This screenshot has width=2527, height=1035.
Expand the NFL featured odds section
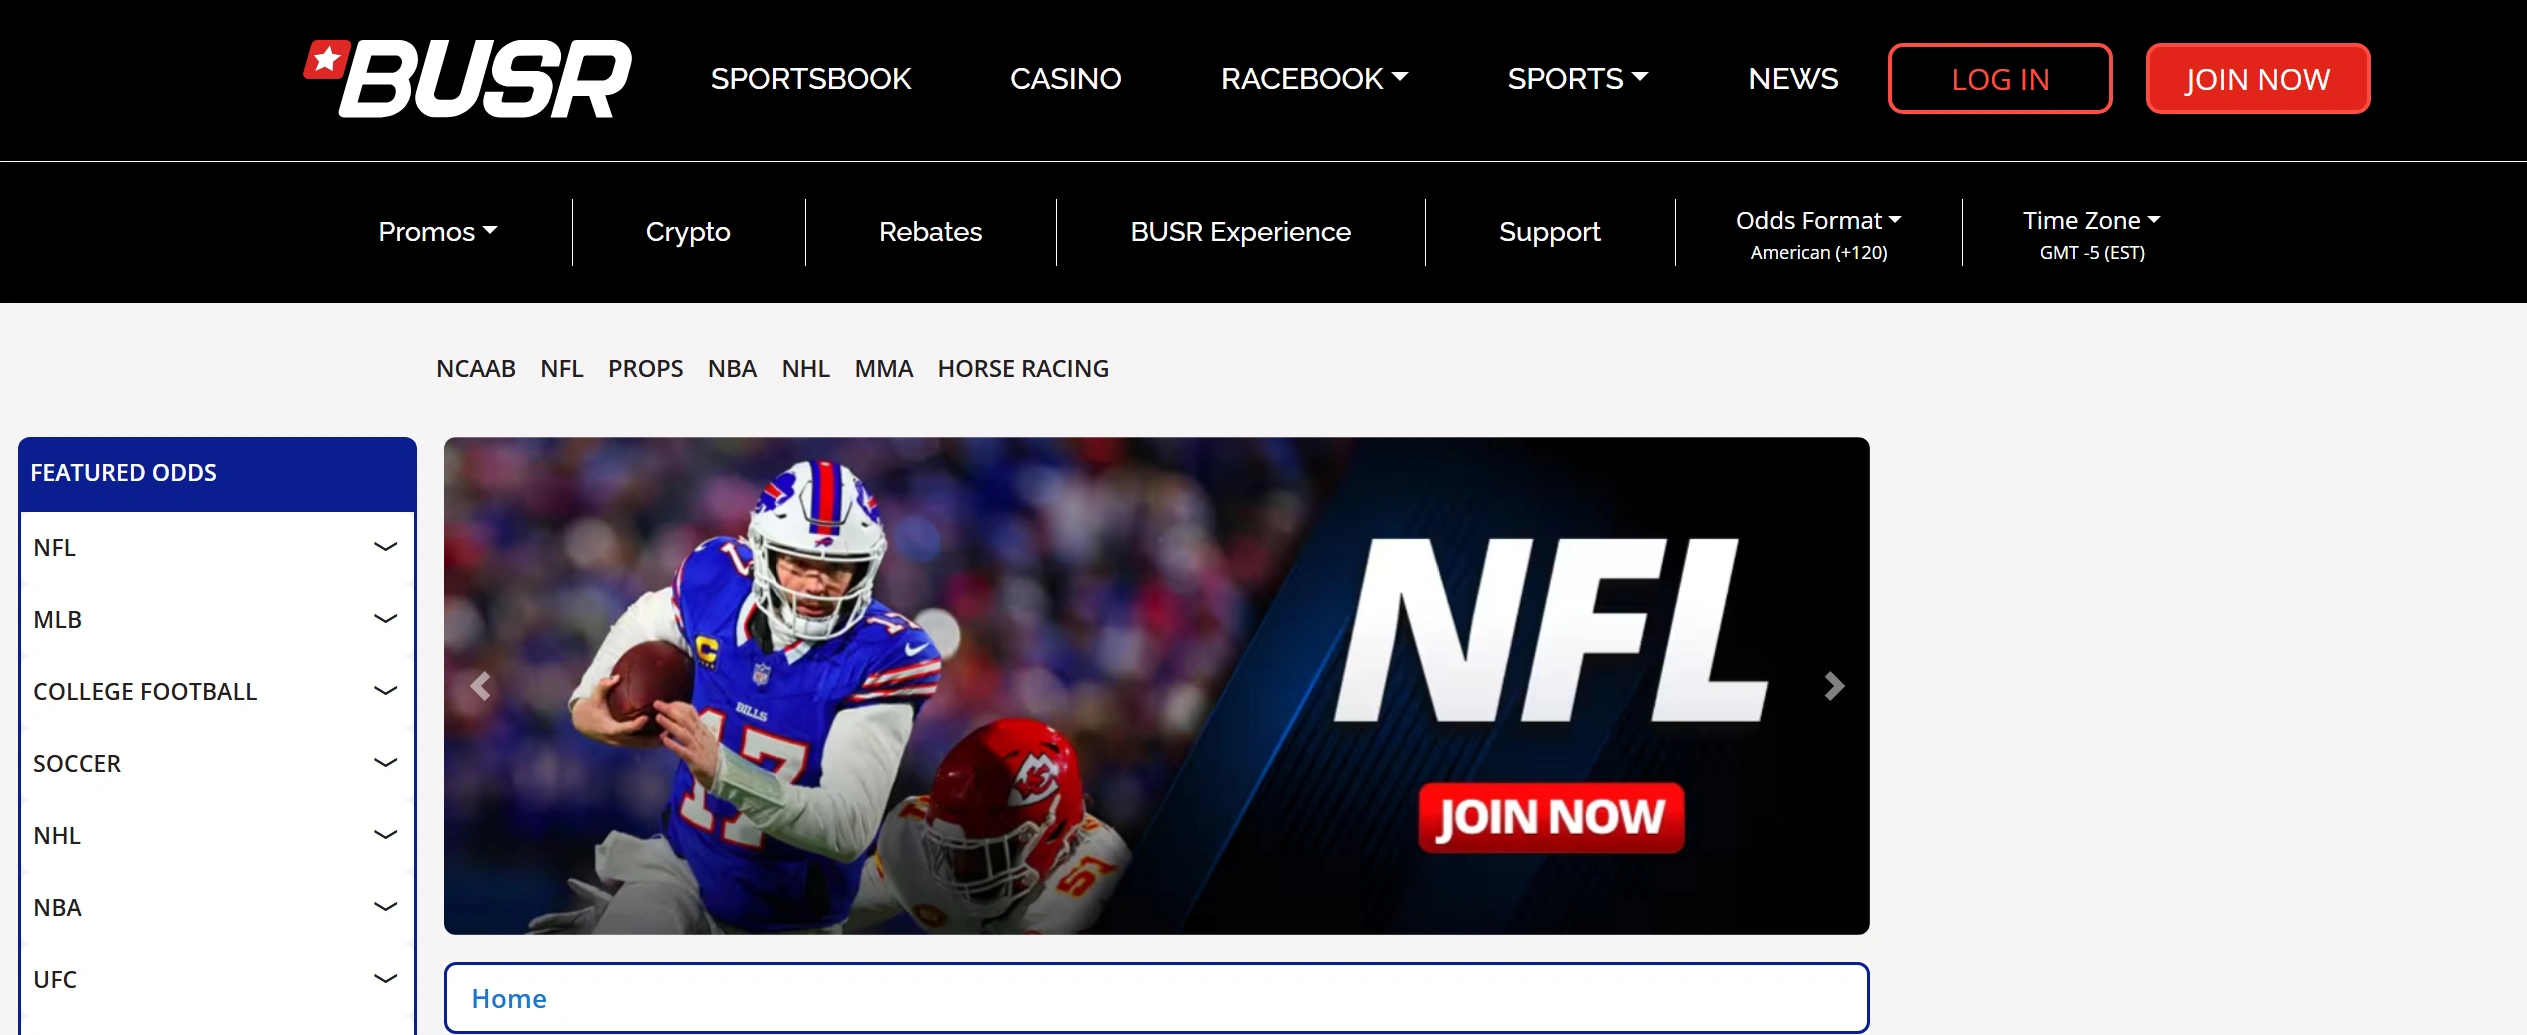(385, 547)
